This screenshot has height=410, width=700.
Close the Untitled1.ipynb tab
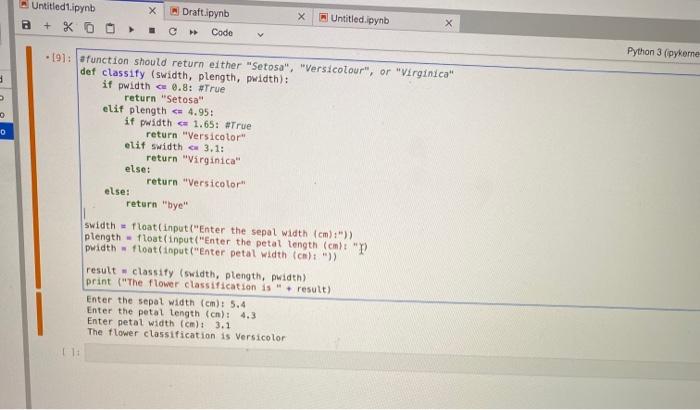tap(152, 10)
